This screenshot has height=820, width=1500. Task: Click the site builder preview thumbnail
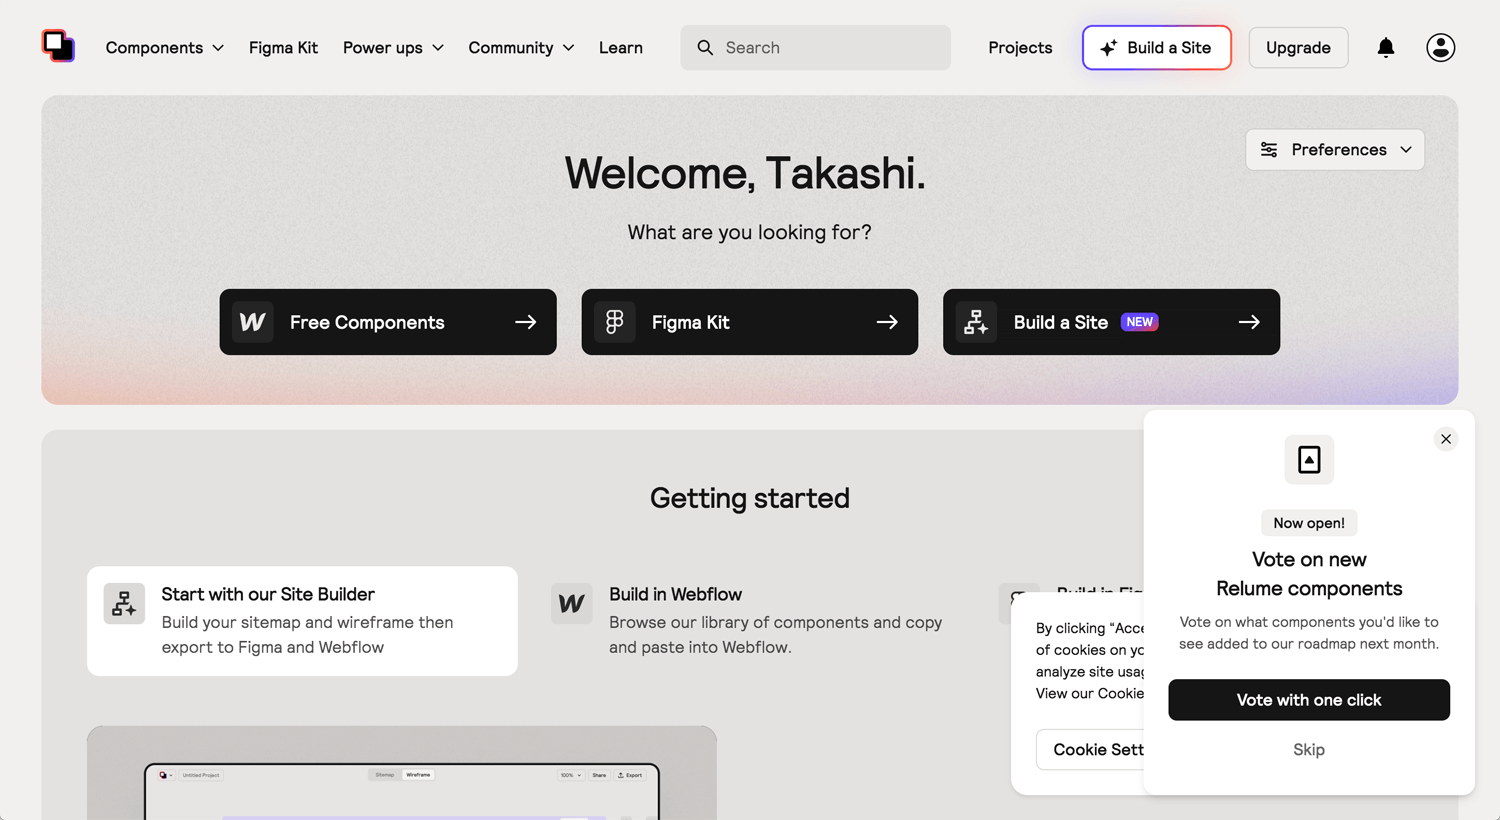point(402,773)
